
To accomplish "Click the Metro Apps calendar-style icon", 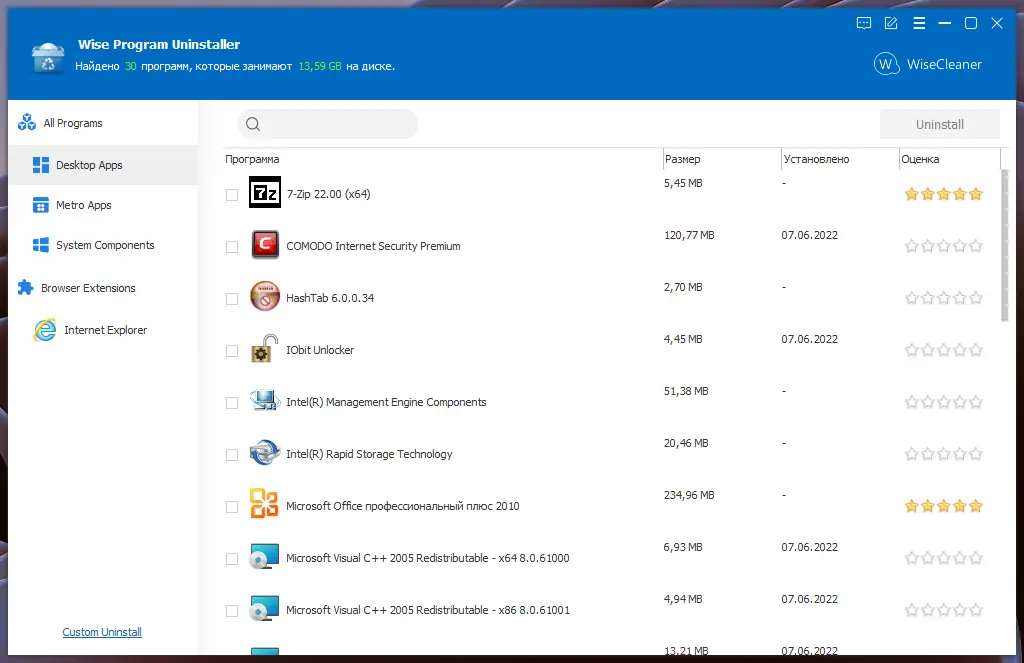I will tap(40, 205).
